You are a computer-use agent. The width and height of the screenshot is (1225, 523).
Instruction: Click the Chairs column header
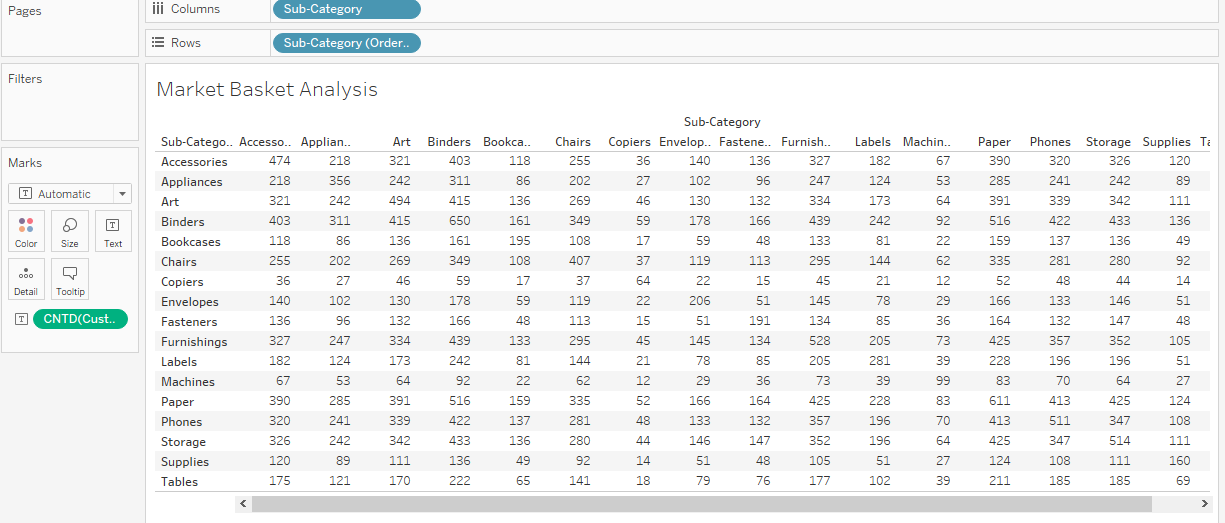pyautogui.click(x=573, y=142)
